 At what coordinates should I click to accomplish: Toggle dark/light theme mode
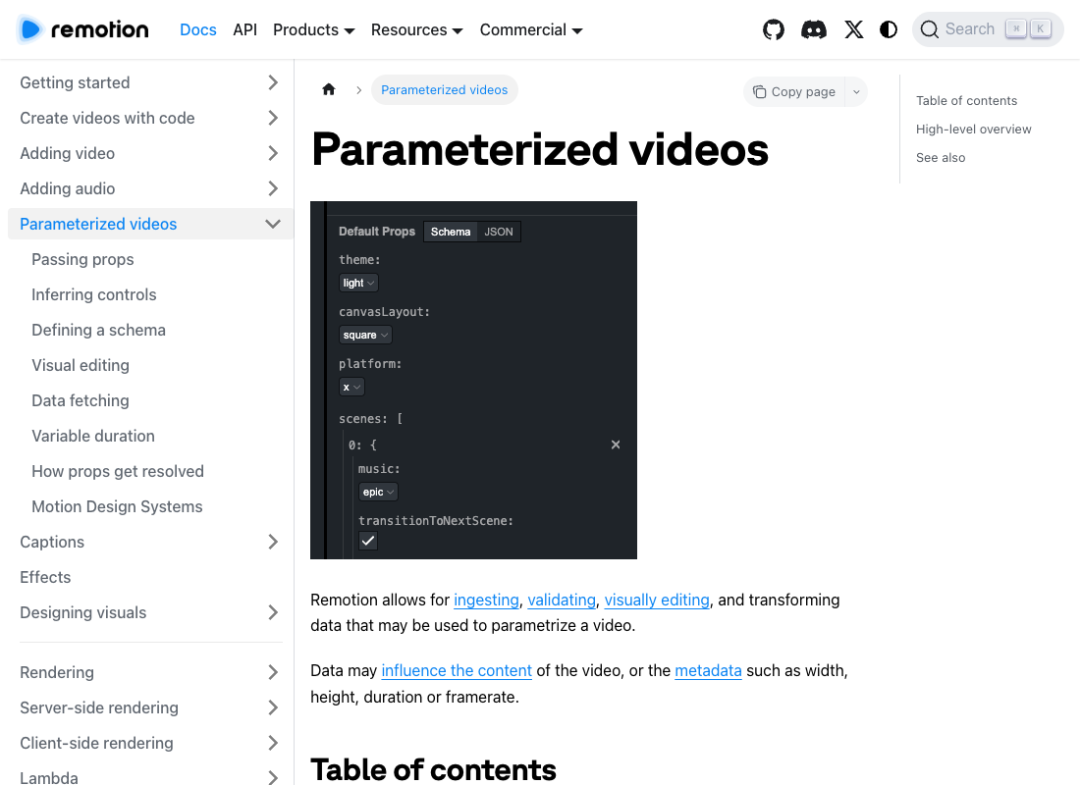(889, 30)
